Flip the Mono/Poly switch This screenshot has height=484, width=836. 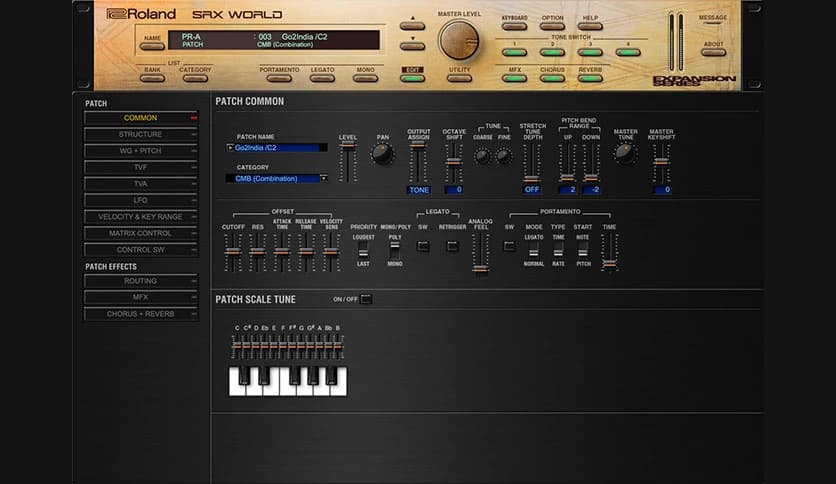point(395,250)
